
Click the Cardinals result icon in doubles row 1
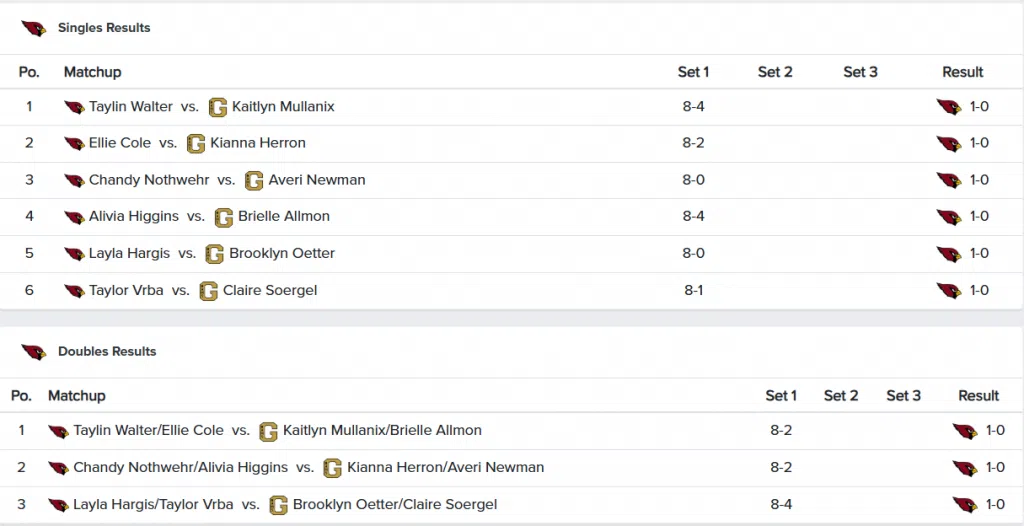[965, 431]
